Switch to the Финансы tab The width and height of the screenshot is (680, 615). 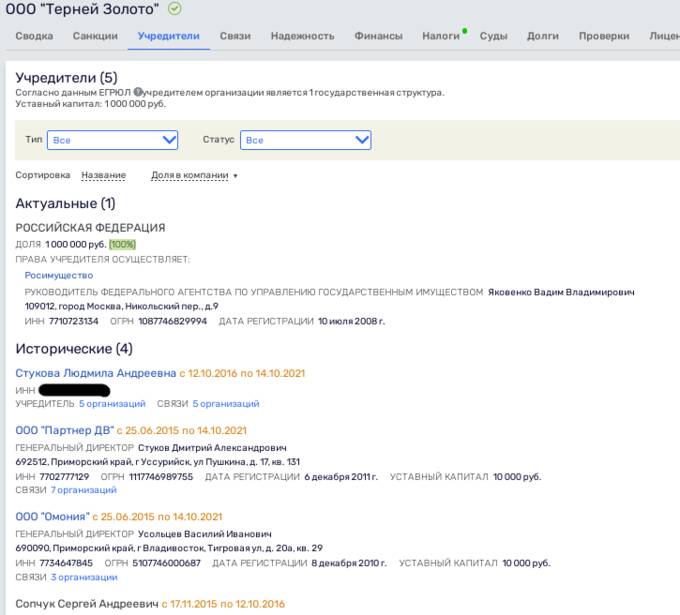click(x=378, y=36)
